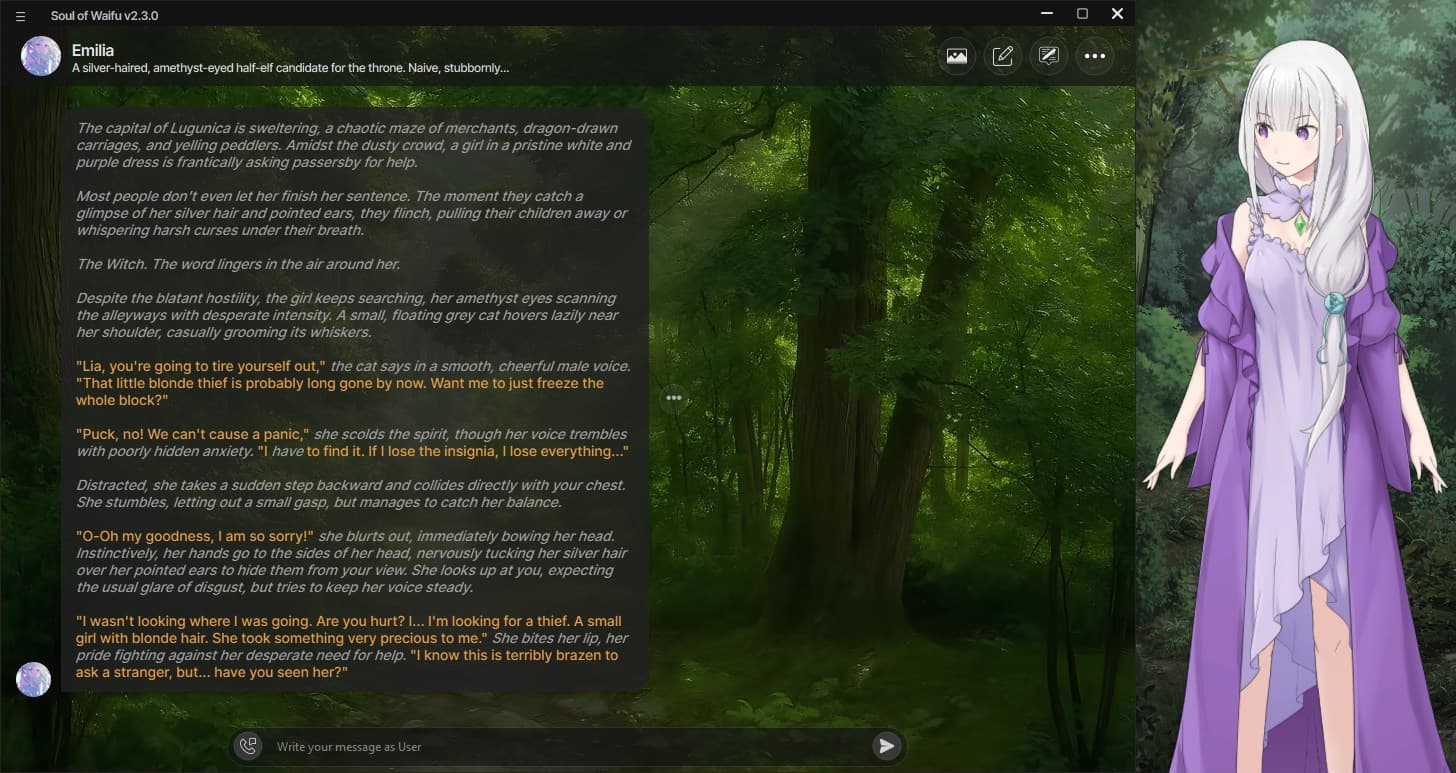Viewport: 1456px width, 773px height.
Task: Focus the 'Write your message as User' field
Action: point(570,747)
